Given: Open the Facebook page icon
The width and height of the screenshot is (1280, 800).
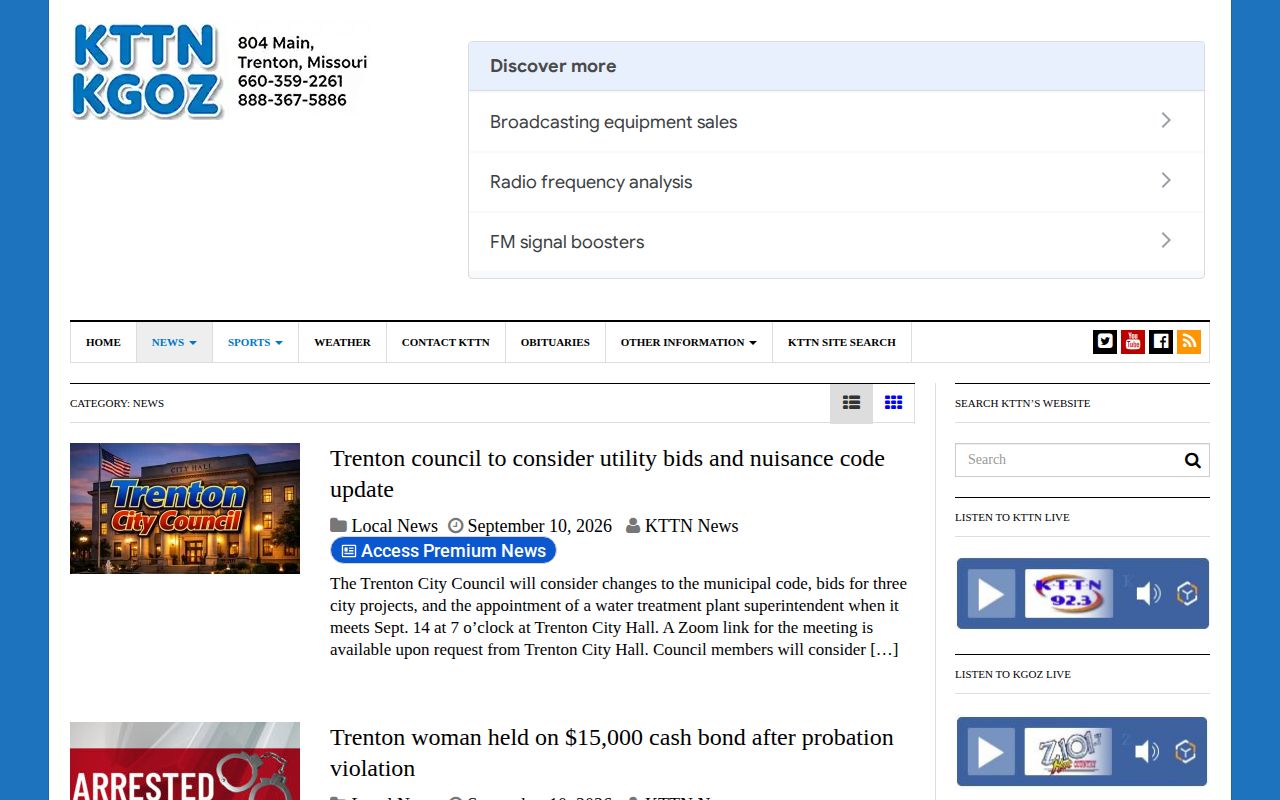Looking at the screenshot, I should pos(1161,342).
